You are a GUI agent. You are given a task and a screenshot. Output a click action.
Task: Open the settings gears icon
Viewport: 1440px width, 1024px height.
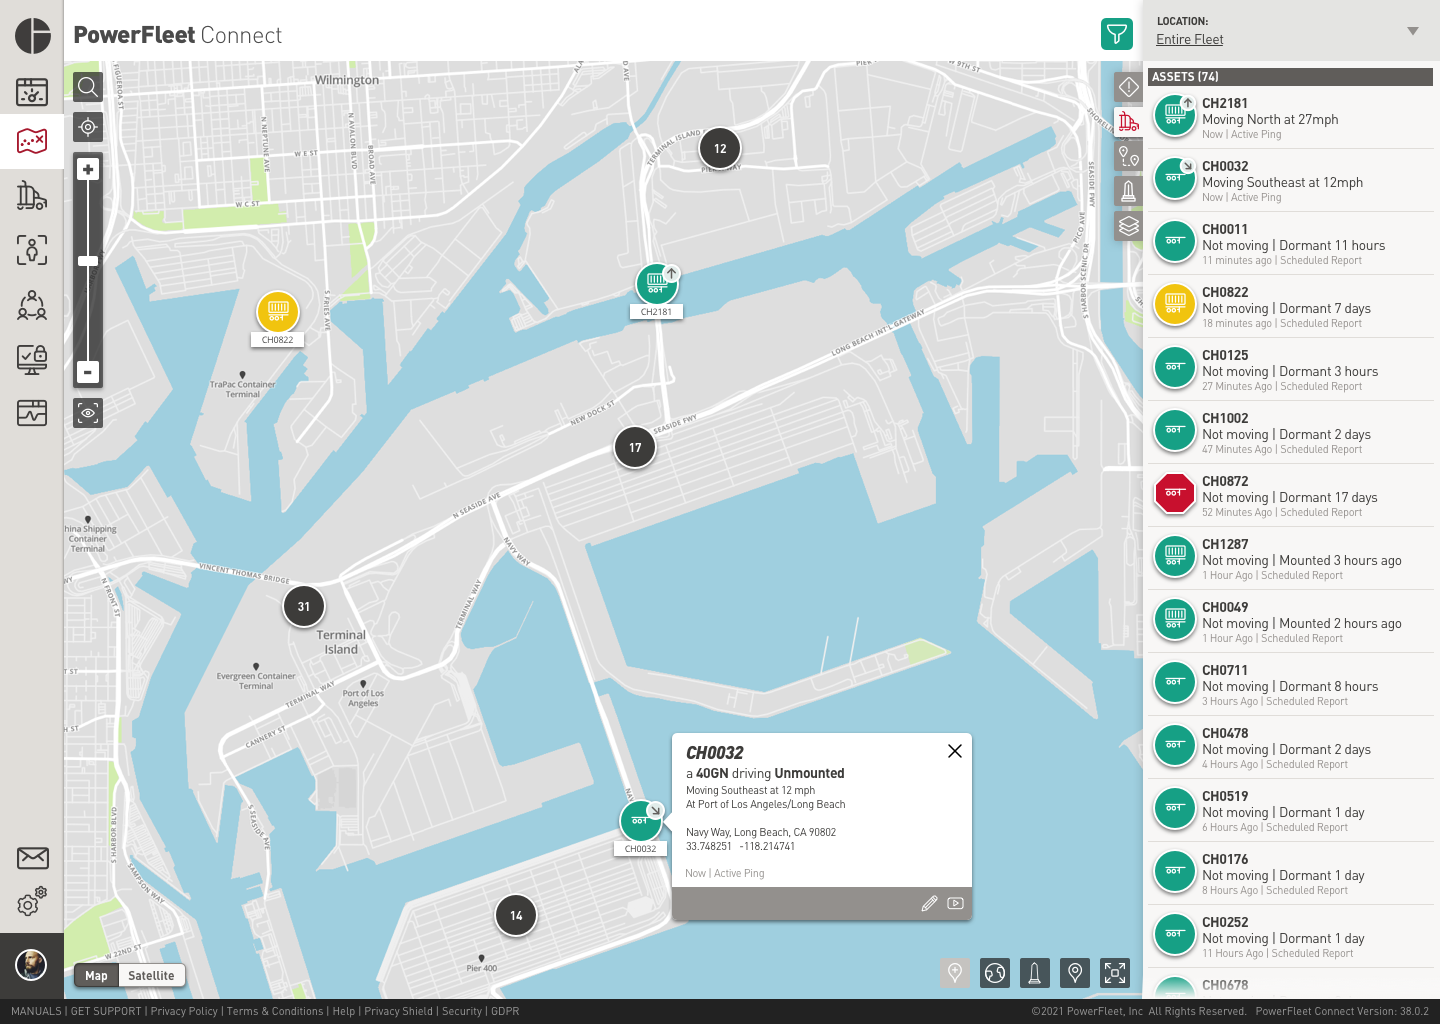coord(32,901)
